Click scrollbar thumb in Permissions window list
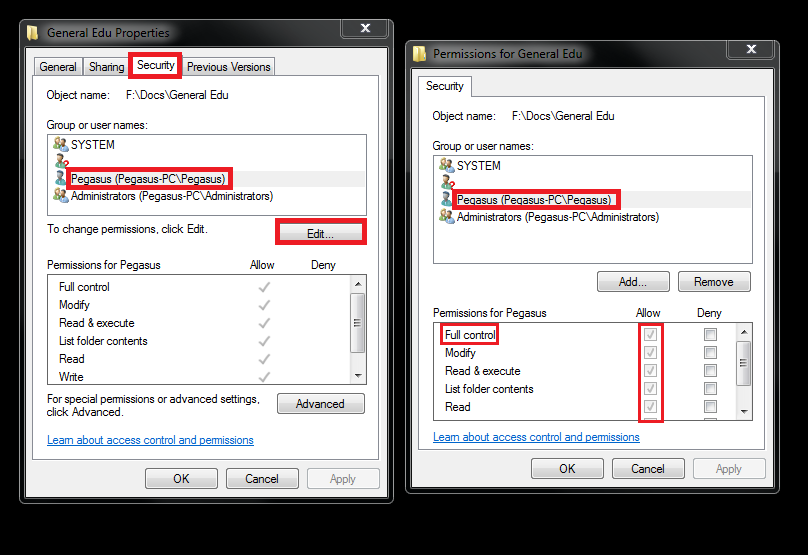 click(x=743, y=363)
